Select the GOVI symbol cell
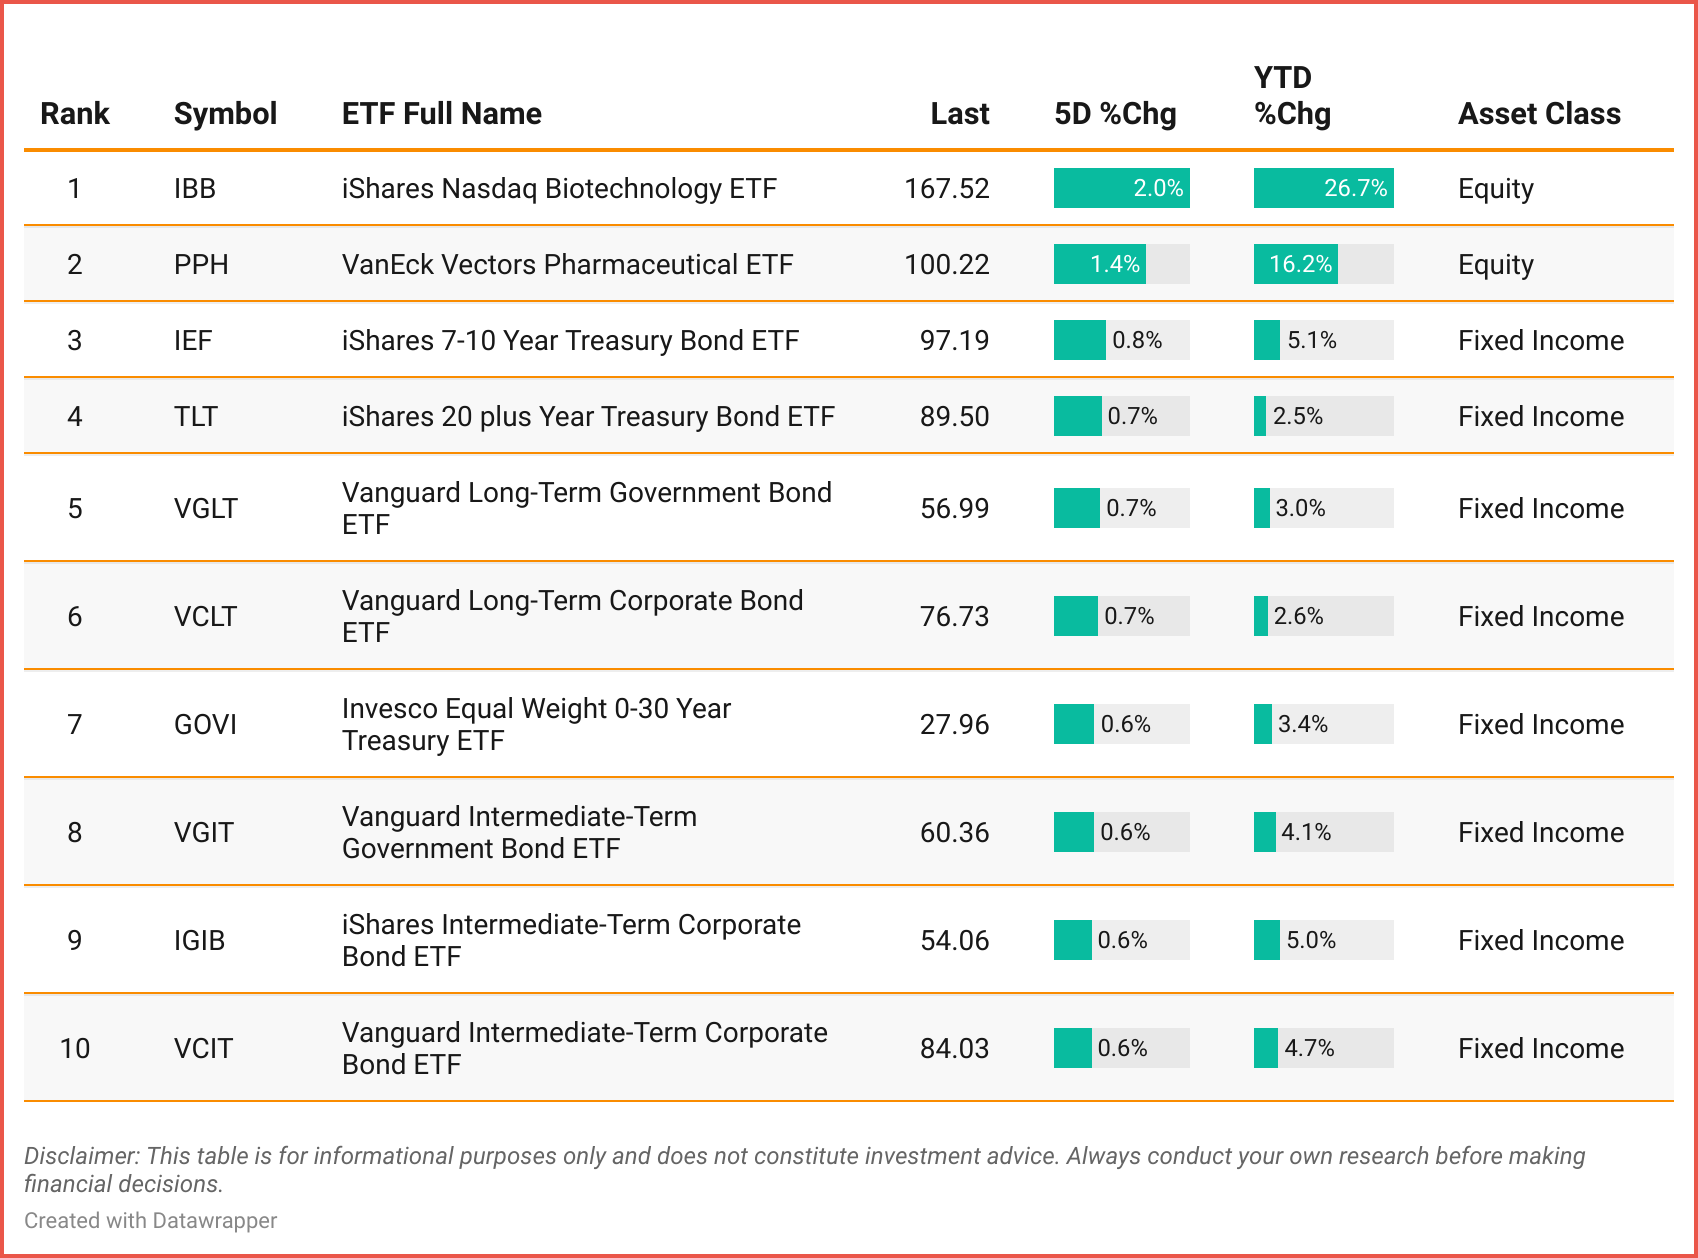 [205, 724]
